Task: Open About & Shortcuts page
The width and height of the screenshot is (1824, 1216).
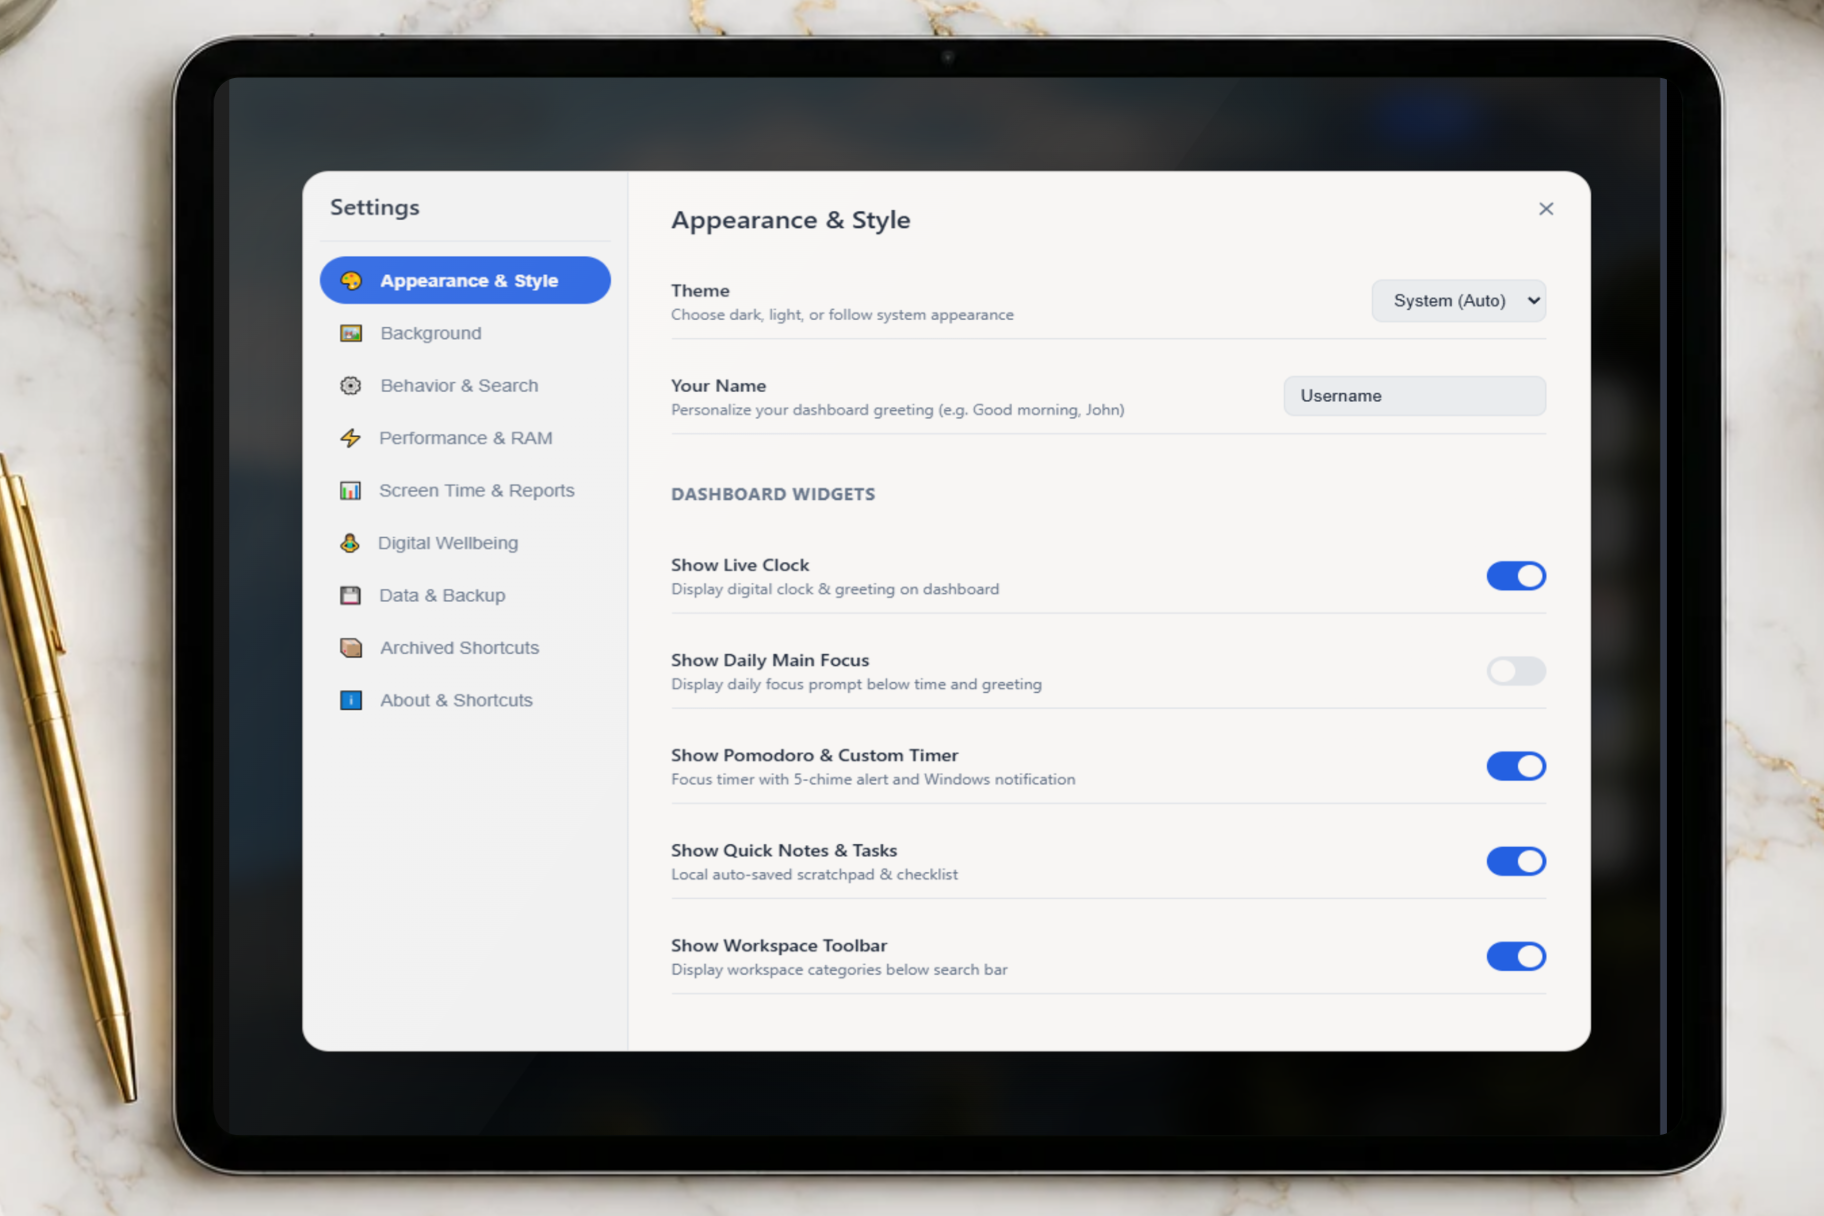Action: [465, 700]
